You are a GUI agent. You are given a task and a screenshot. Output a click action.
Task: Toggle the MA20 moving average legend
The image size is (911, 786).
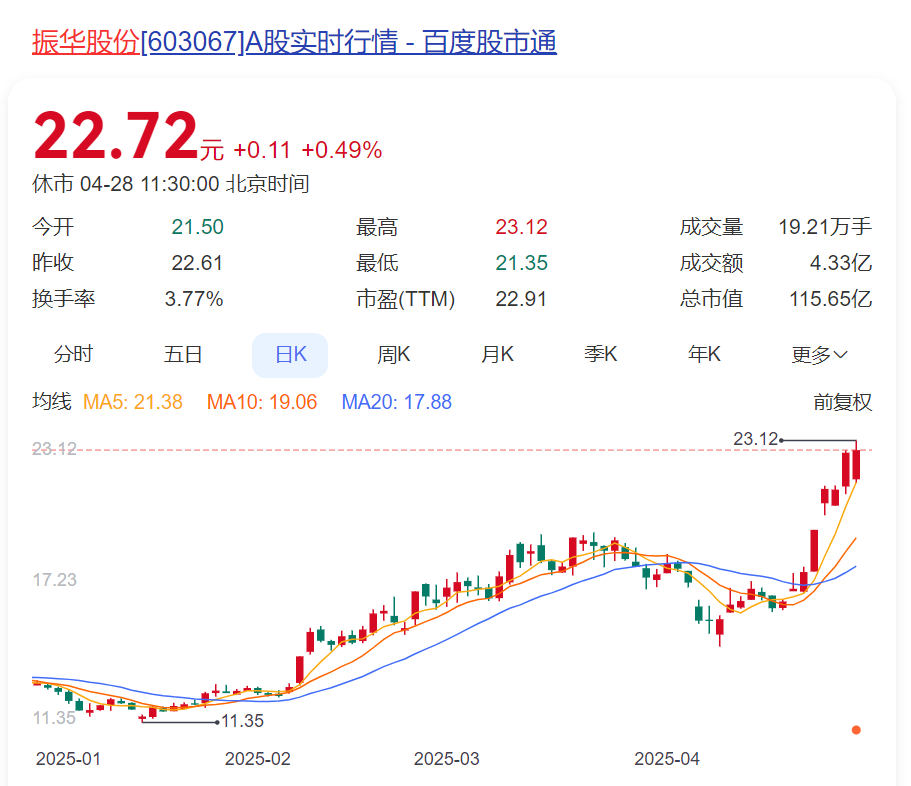(x=396, y=402)
